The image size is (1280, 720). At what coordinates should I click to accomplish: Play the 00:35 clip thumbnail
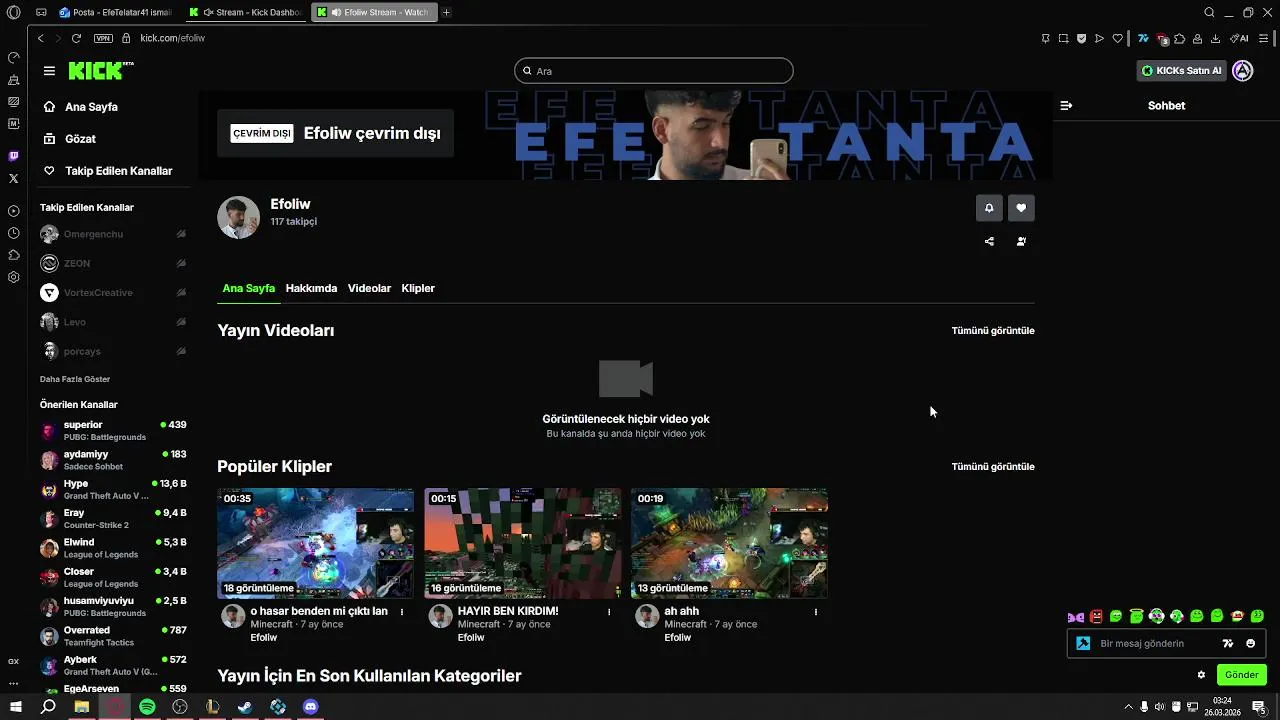click(x=315, y=543)
